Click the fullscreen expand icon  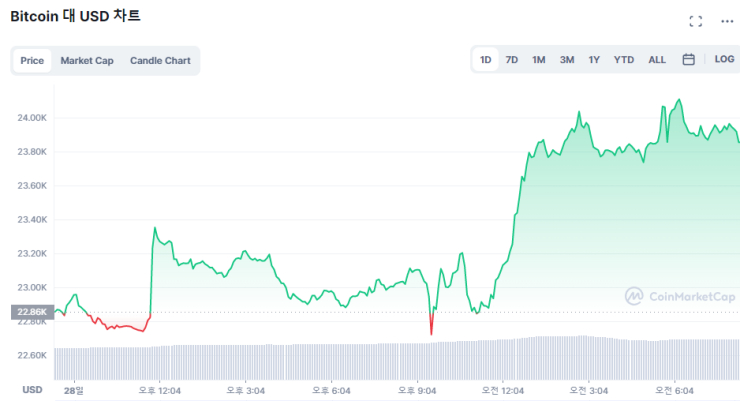[696, 21]
